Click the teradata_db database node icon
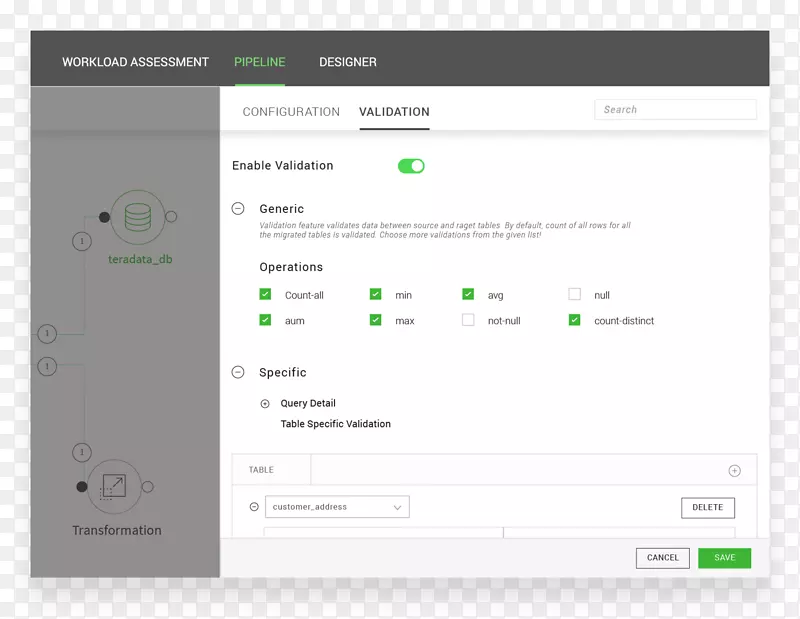The image size is (800, 619). pyautogui.click(x=136, y=216)
